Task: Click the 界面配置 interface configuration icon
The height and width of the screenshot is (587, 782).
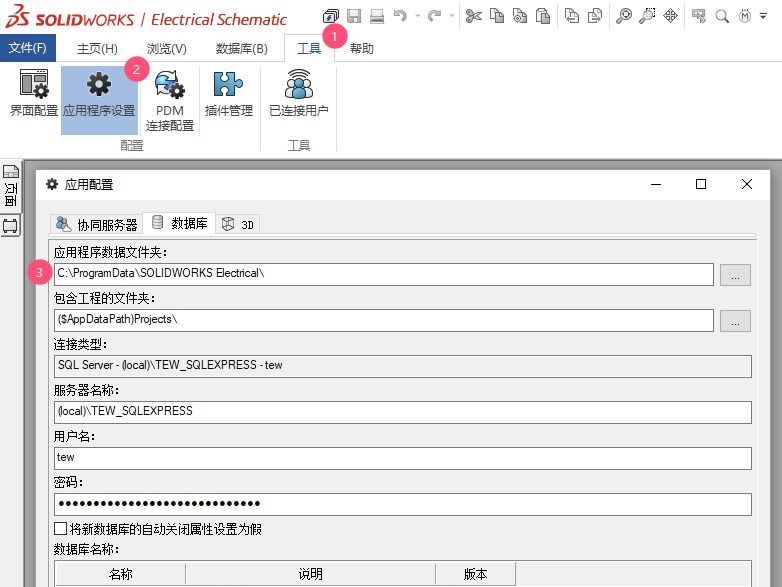Action: coord(33,94)
